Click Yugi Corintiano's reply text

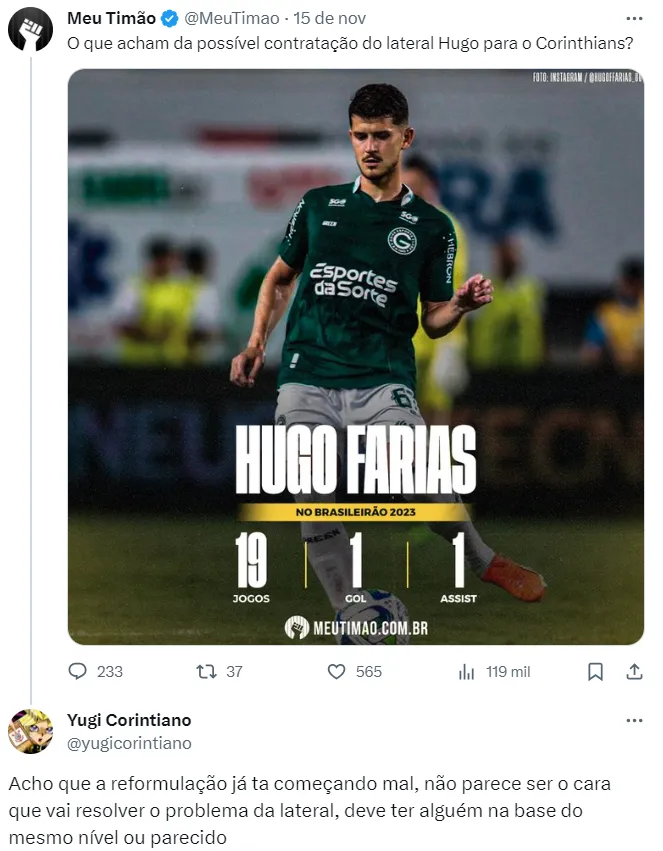tap(308, 809)
